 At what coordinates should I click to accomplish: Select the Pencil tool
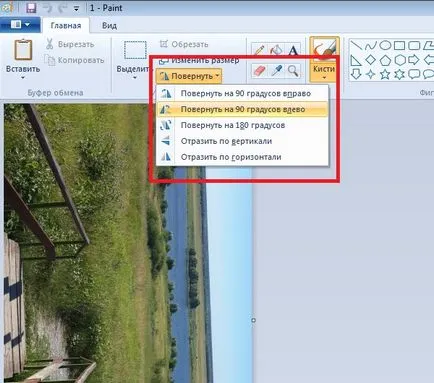(259, 51)
